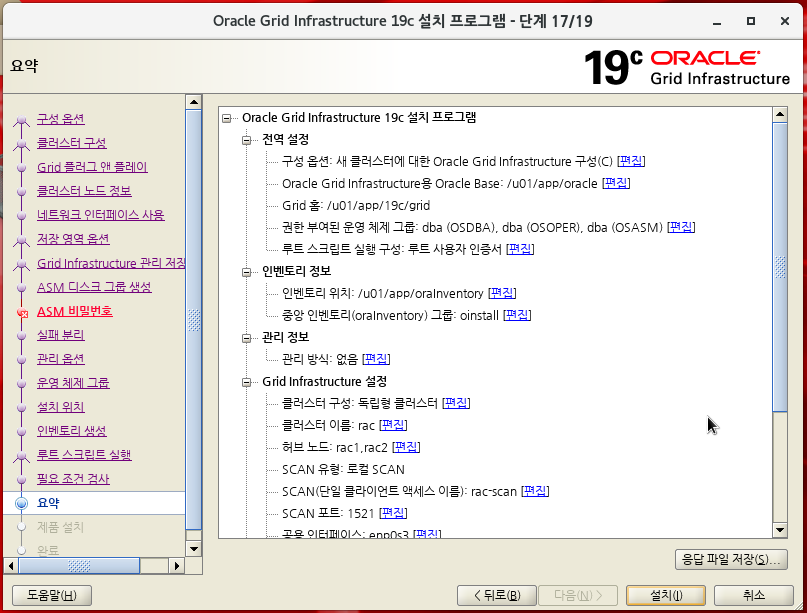Click the 루트 스크립트 실행 step bullet
The height and width of the screenshot is (613, 807).
[22, 456]
